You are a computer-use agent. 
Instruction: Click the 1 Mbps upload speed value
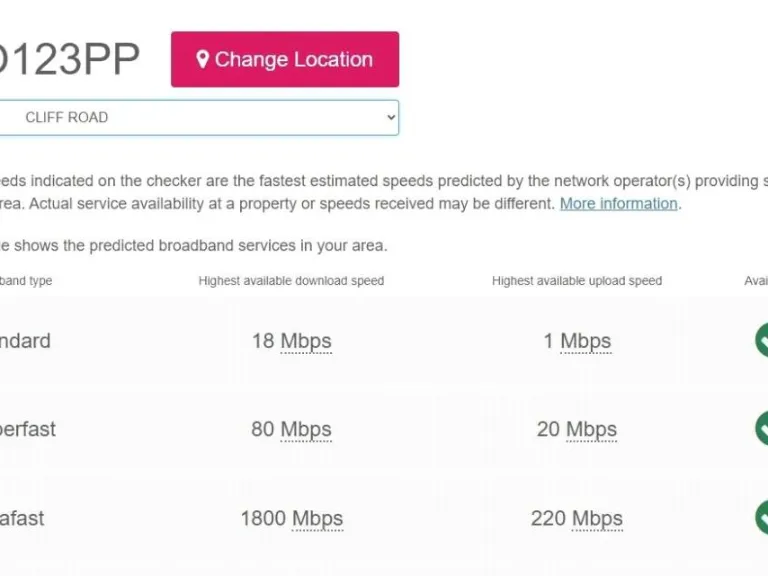click(x=577, y=341)
